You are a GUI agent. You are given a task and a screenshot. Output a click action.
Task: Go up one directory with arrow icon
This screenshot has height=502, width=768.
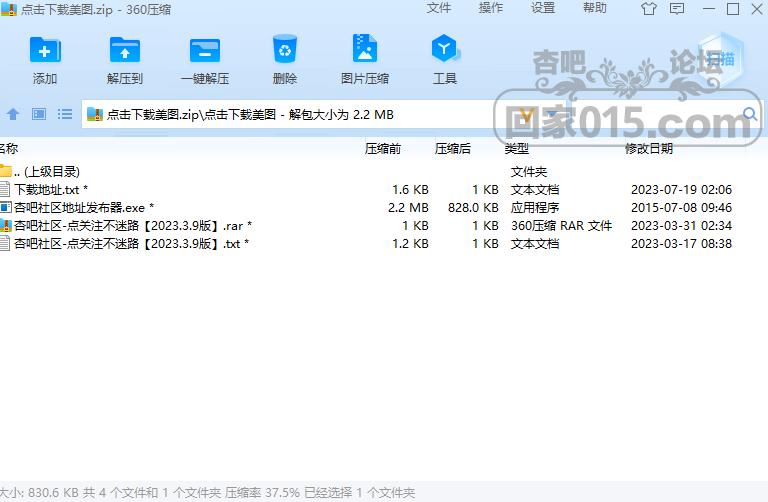[13, 115]
